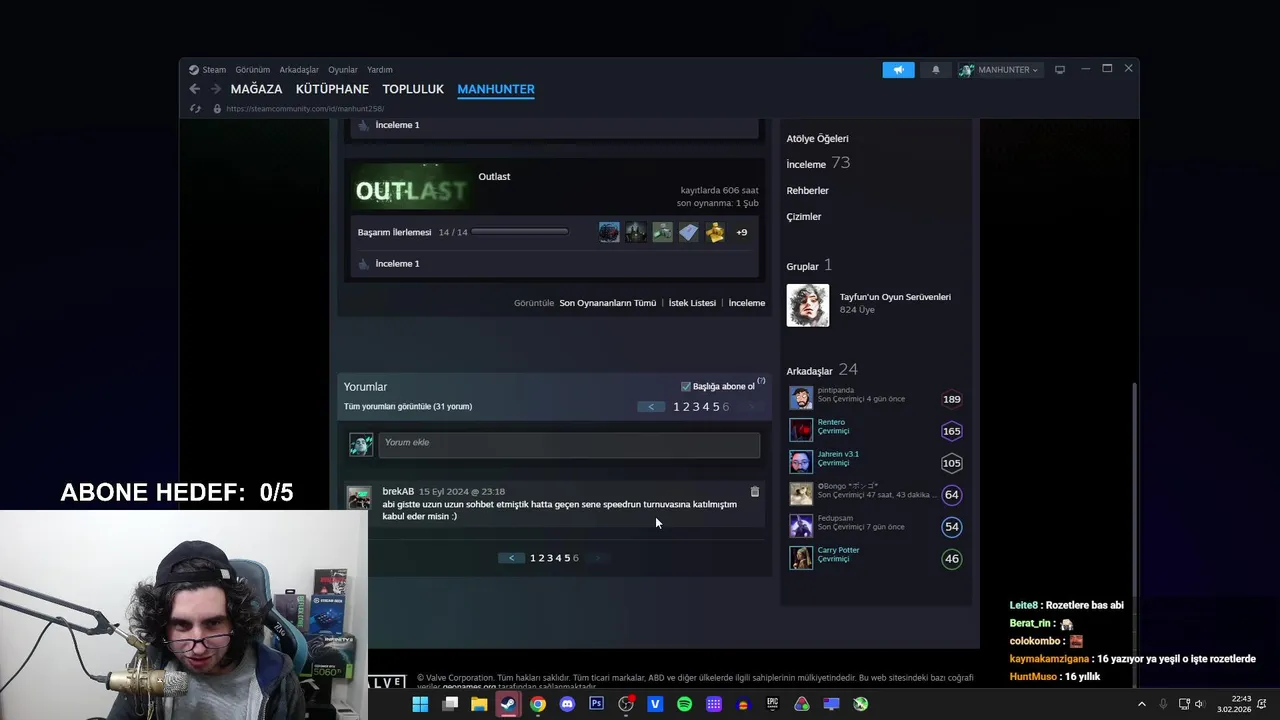The width and height of the screenshot is (1280, 720).
Task: Open the Arkadaşlar menu
Action: click(299, 70)
